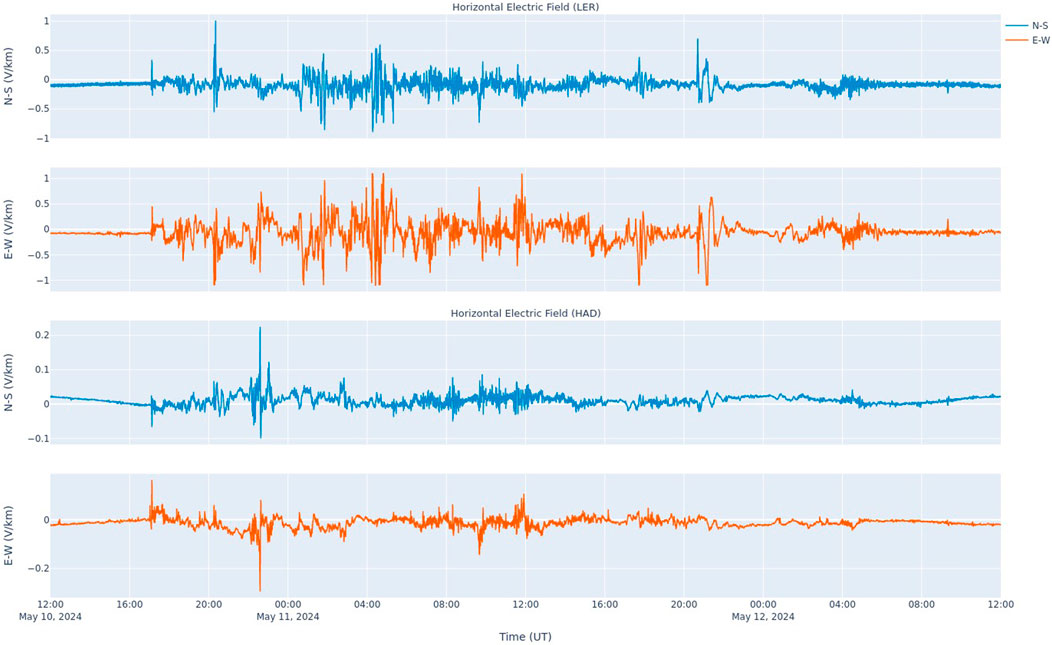Image resolution: width=1052 pixels, height=645 pixels.
Task: Click the orange E-W legend line swatch
Action: pyautogui.click(x=1017, y=40)
